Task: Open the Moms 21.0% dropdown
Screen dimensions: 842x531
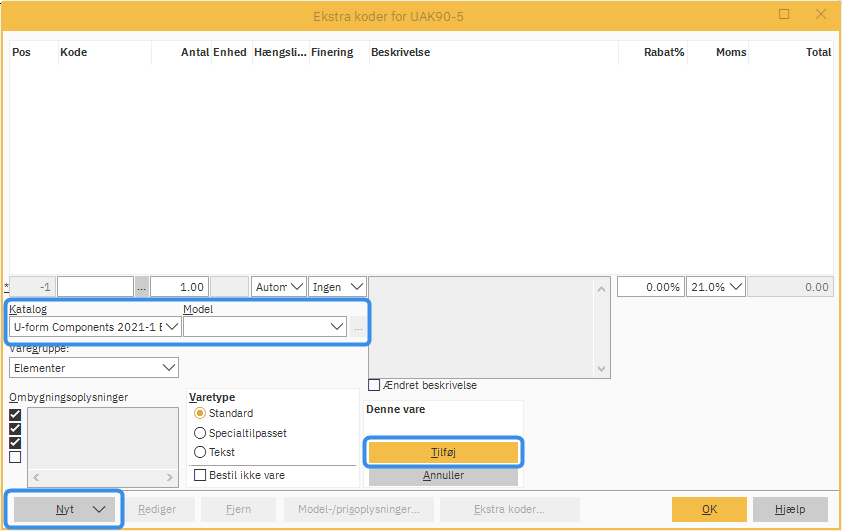Action: click(x=735, y=287)
